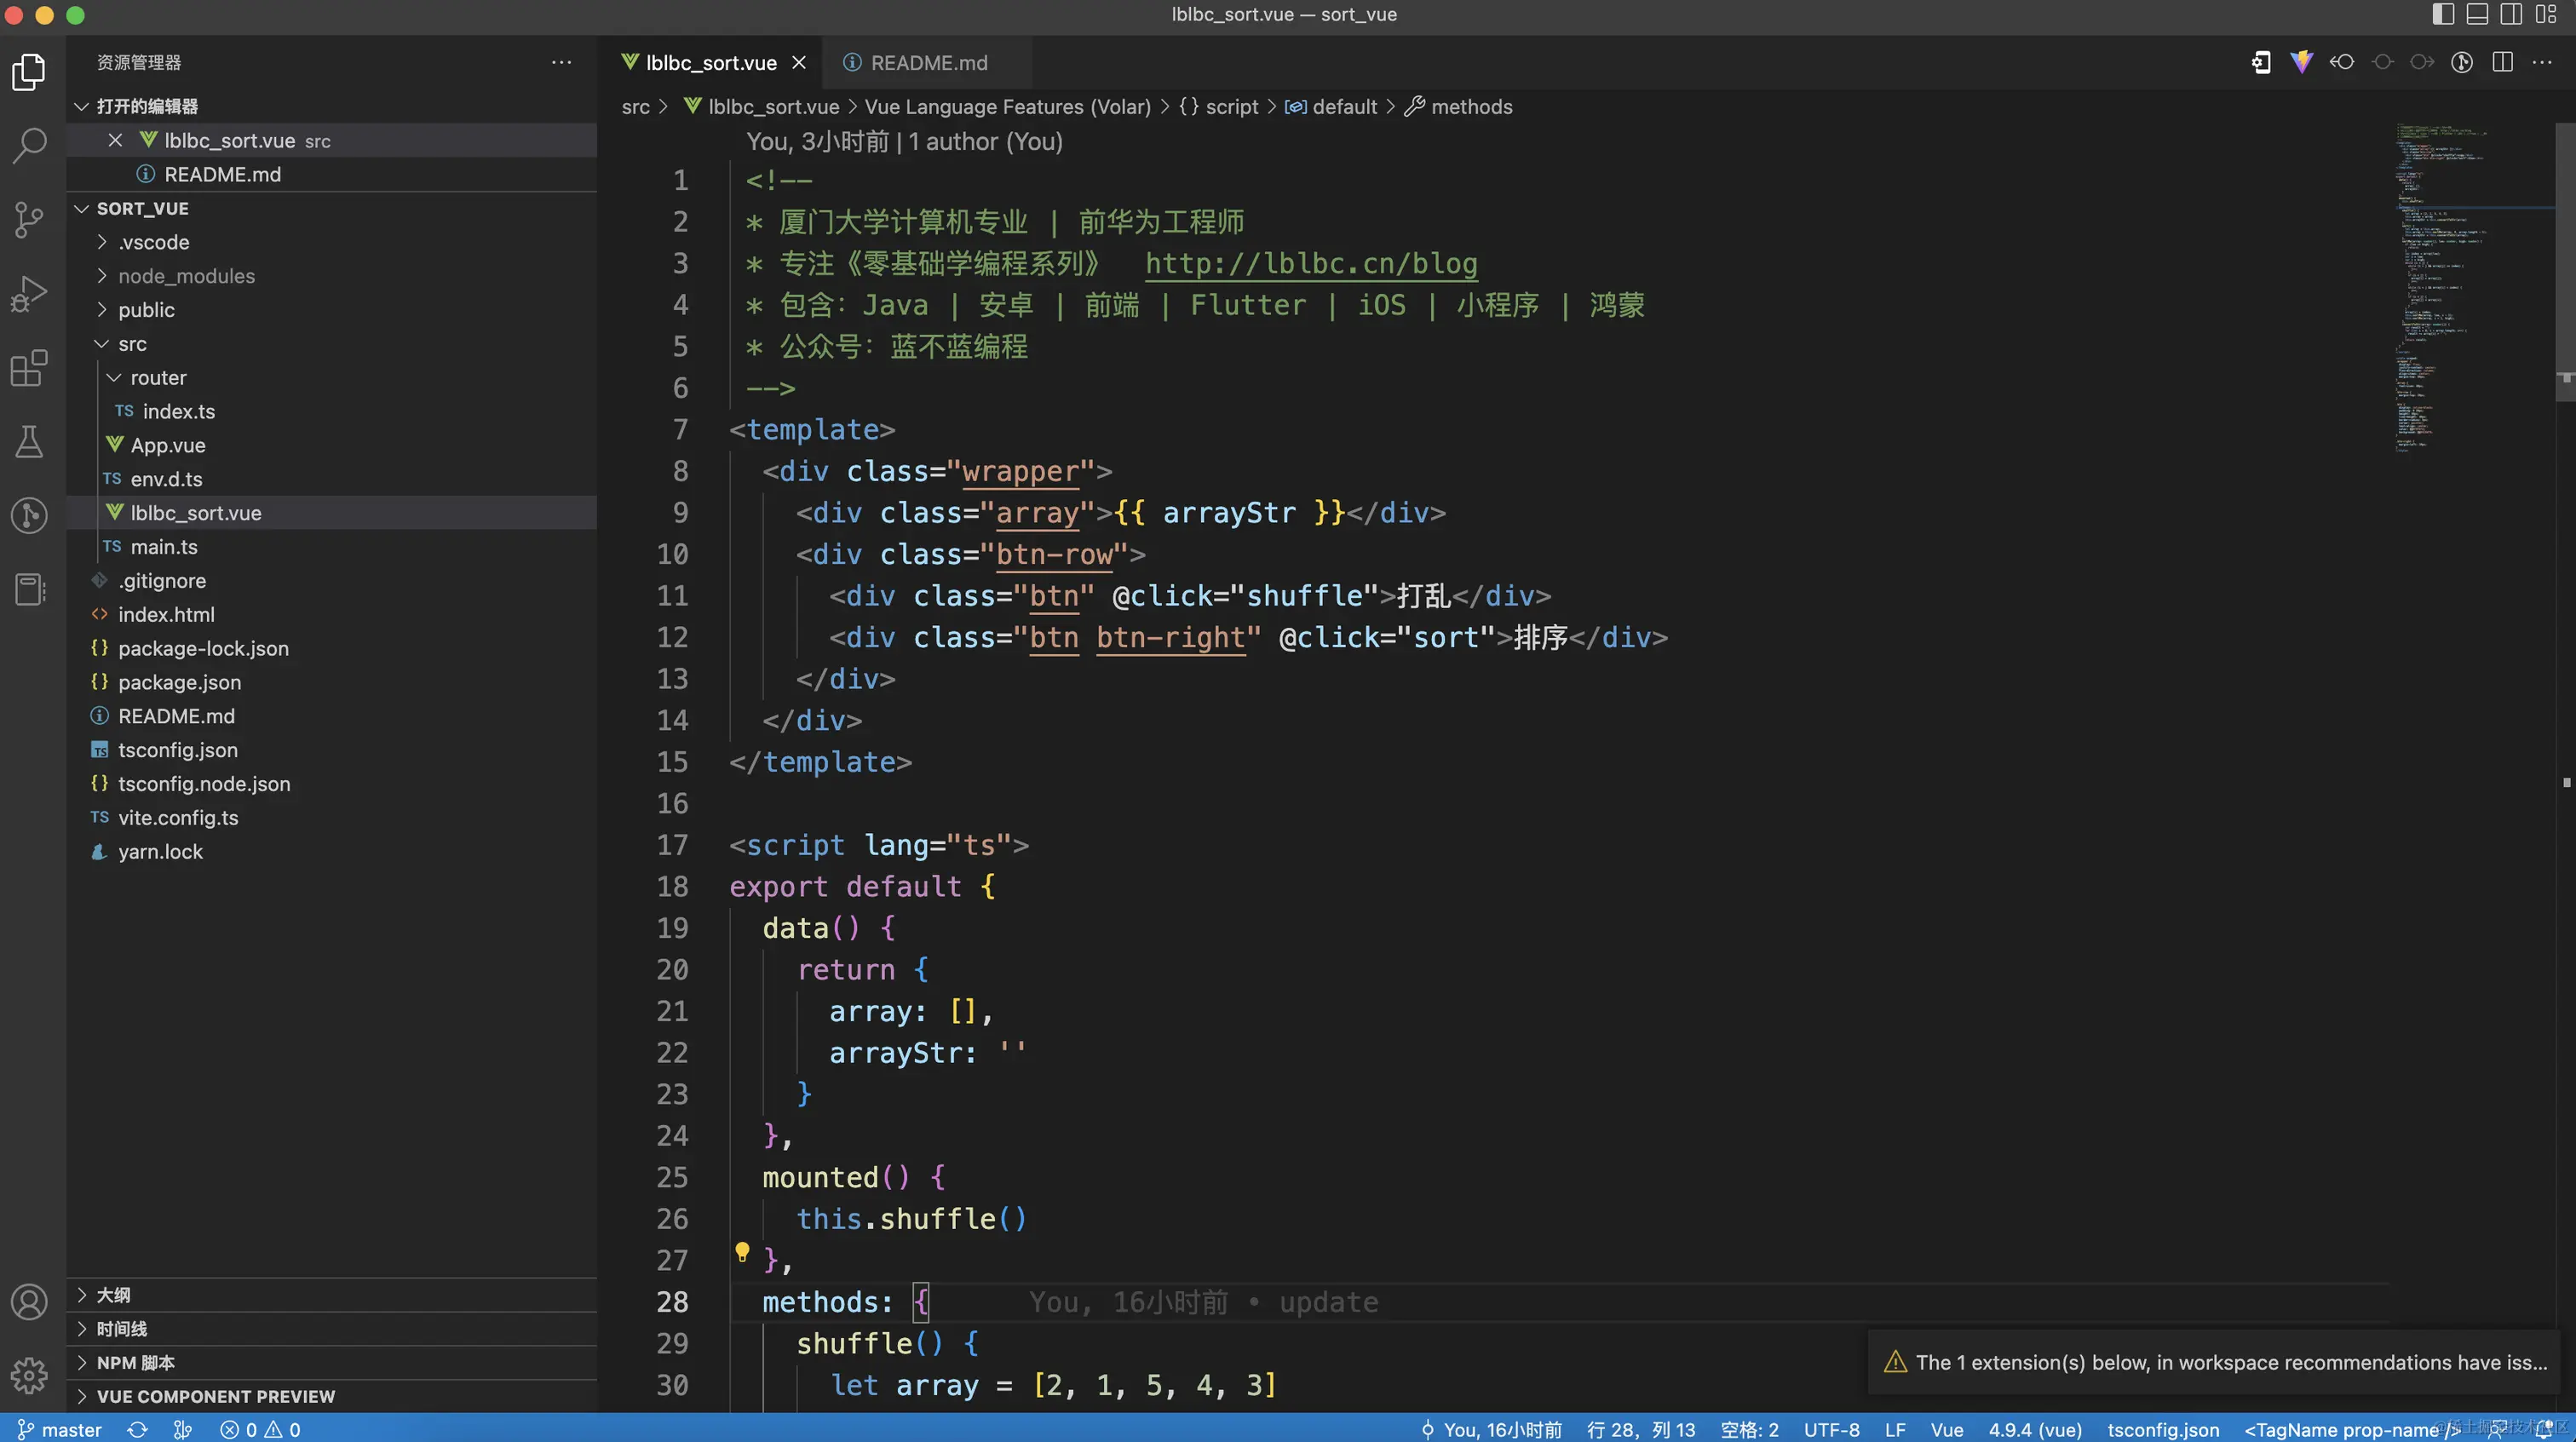This screenshot has height=1442, width=2576.
Task: Open Run and Debug view
Action: [x=29, y=293]
